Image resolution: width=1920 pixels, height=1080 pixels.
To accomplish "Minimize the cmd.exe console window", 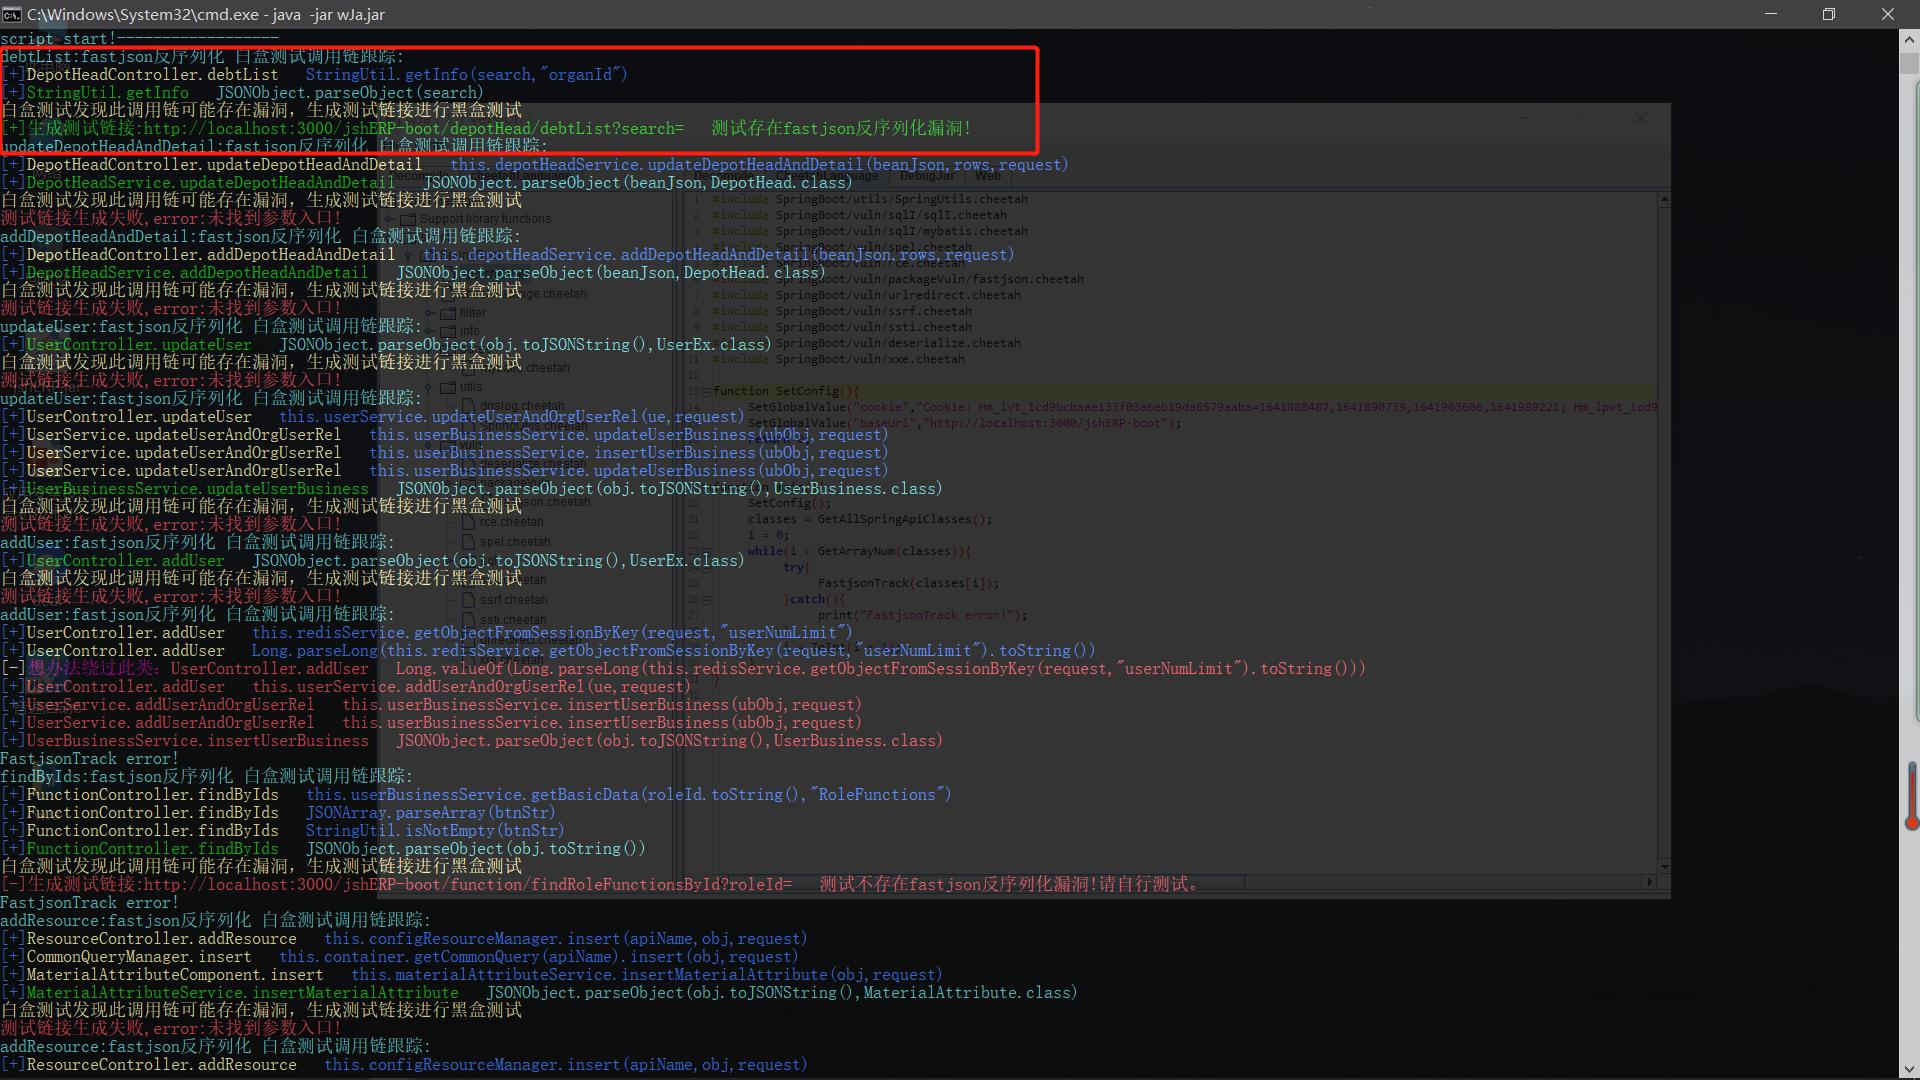I will click(1771, 14).
